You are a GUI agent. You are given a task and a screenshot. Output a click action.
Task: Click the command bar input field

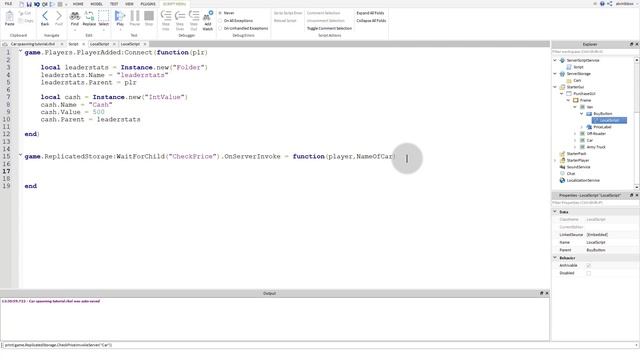318,345
